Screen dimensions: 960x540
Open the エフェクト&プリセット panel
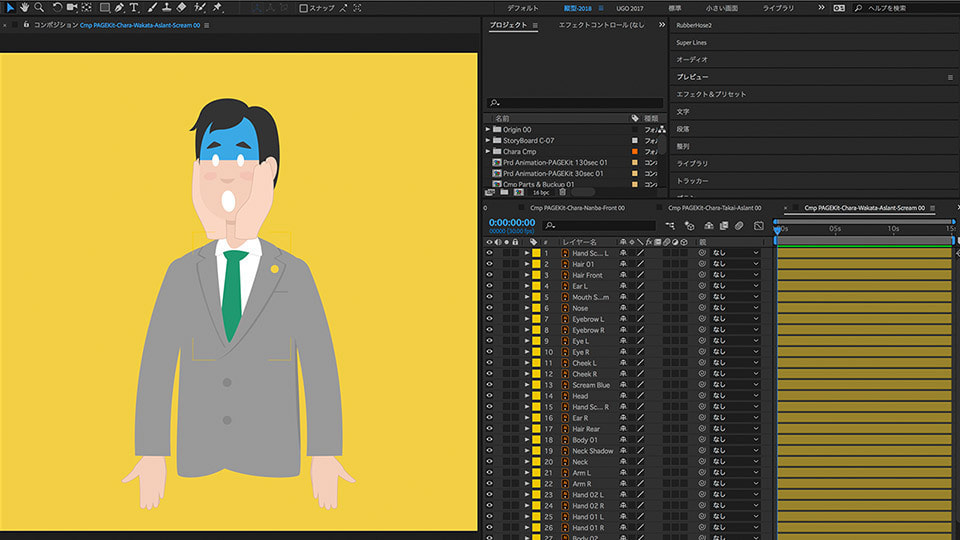(711, 94)
